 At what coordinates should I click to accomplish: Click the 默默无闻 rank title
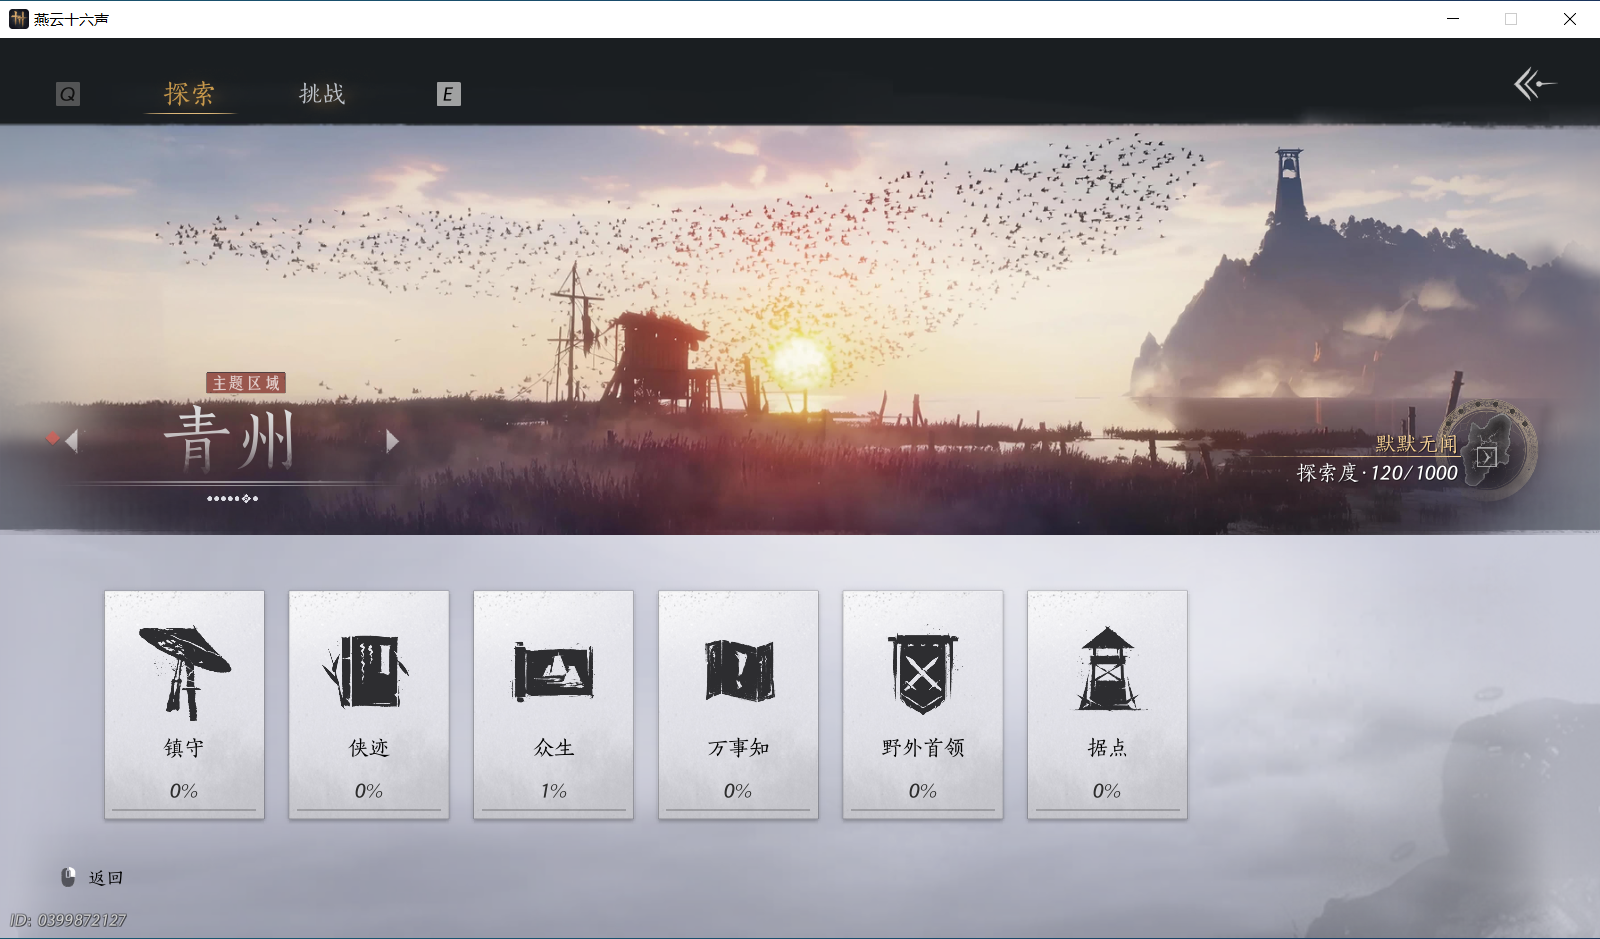(1416, 444)
